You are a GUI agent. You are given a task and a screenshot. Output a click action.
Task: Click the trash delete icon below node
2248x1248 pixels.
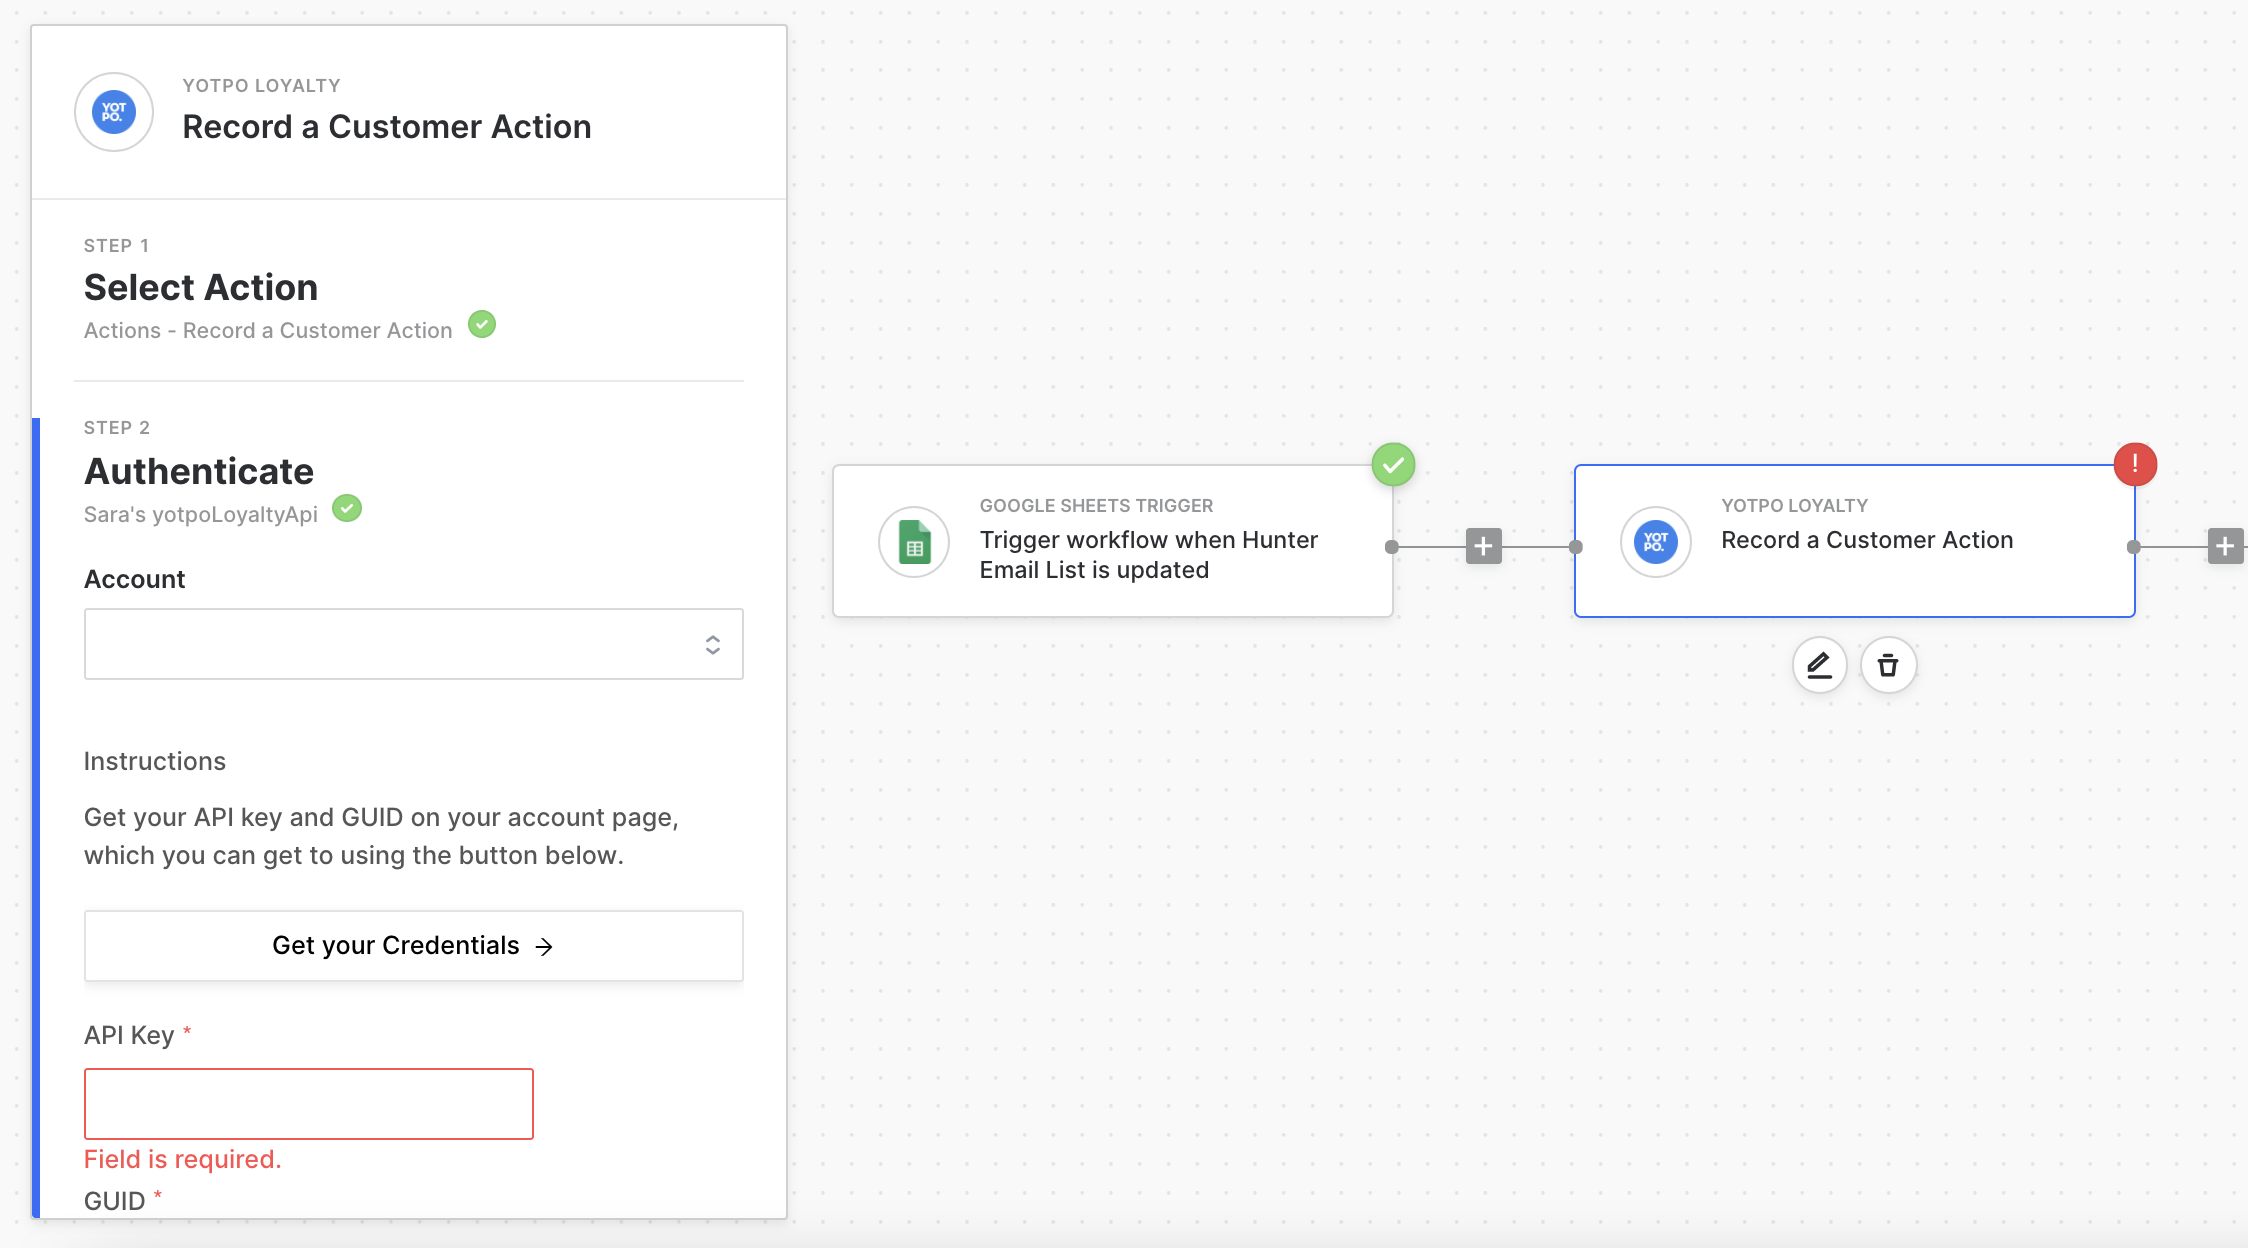(1888, 665)
